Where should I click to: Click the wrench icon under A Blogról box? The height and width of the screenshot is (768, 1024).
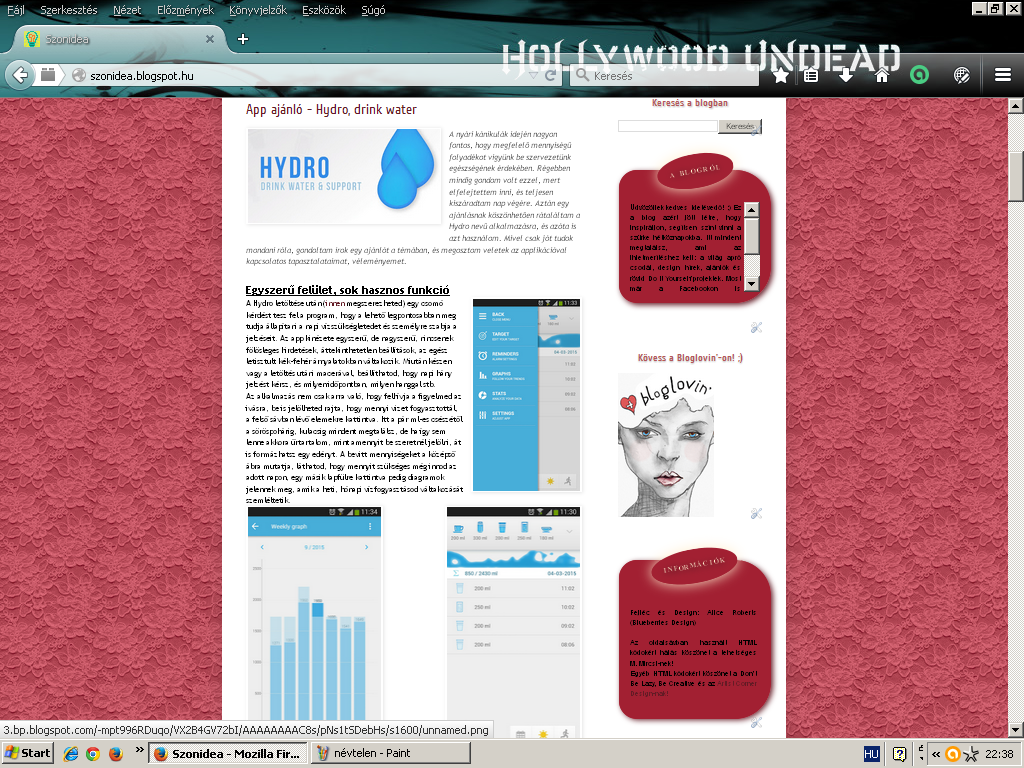(756, 327)
